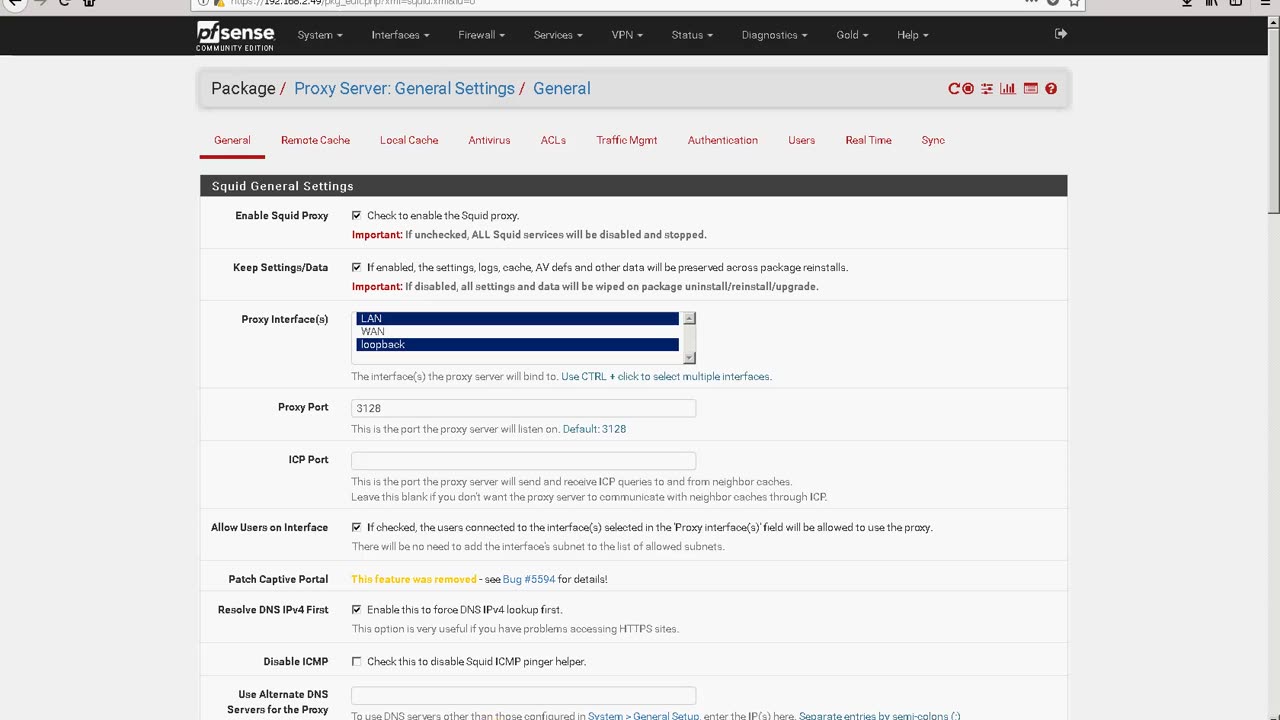Viewport: 1280px width, 720px height.
Task: Toggle the Enable Squid Proxy checkbox
Action: pos(356,215)
